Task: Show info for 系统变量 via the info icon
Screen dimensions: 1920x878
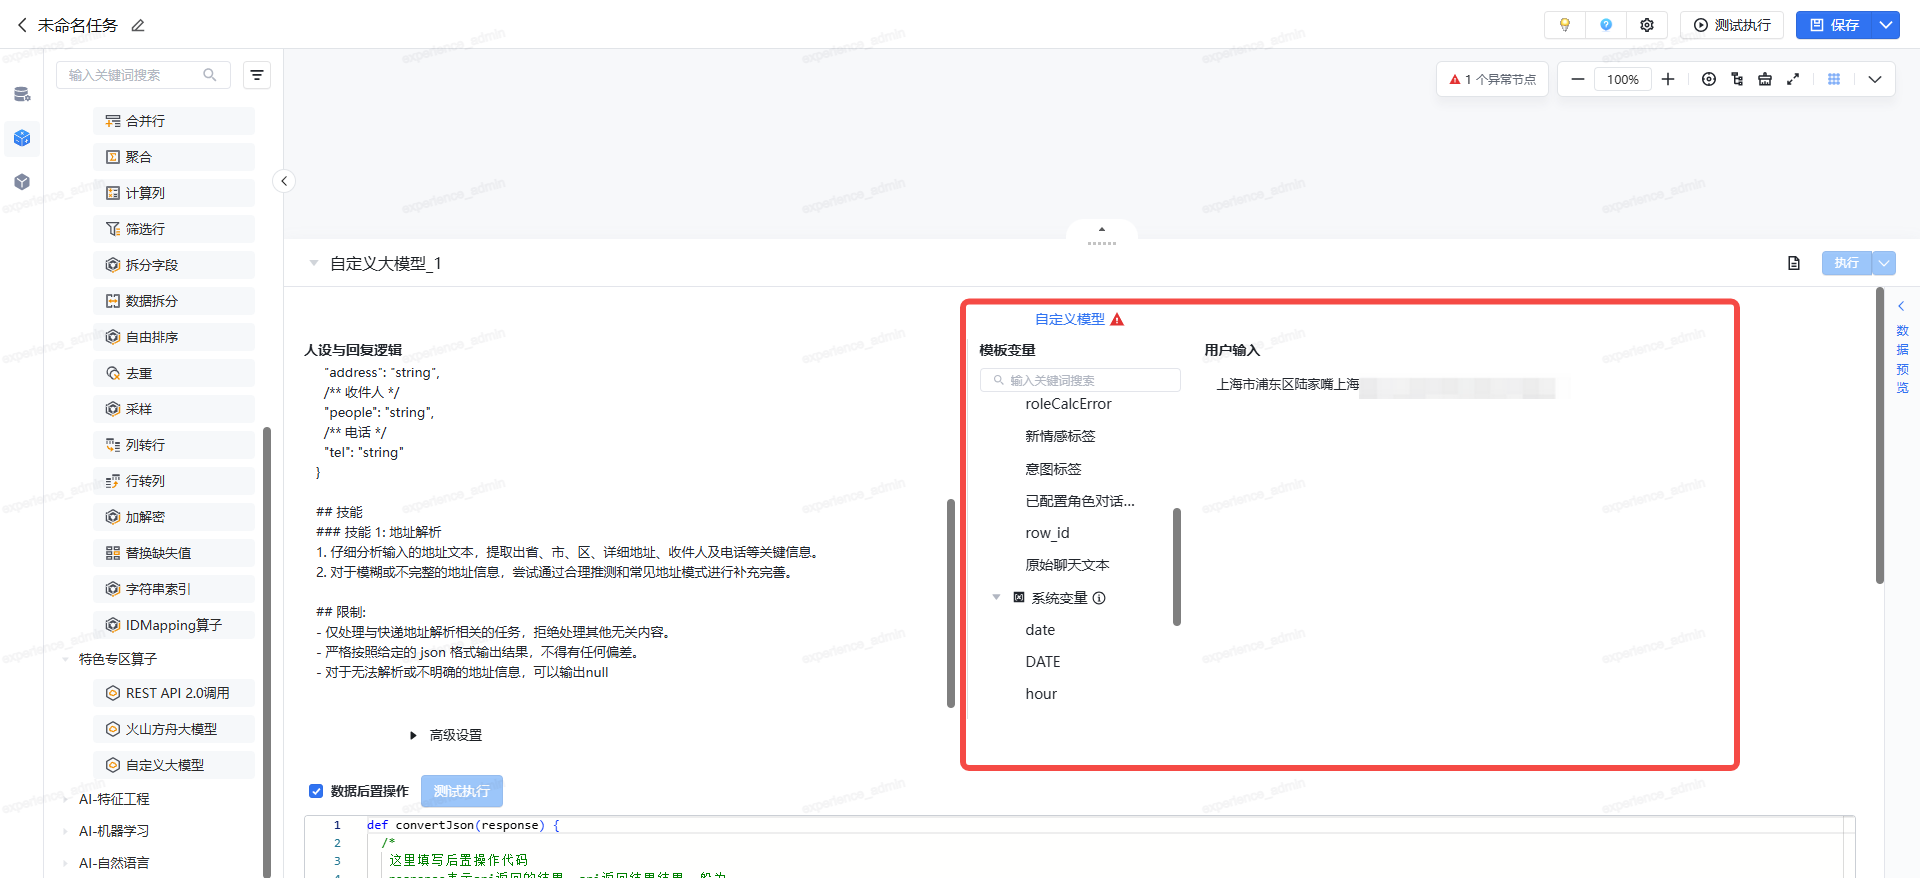Action: coord(1099,598)
